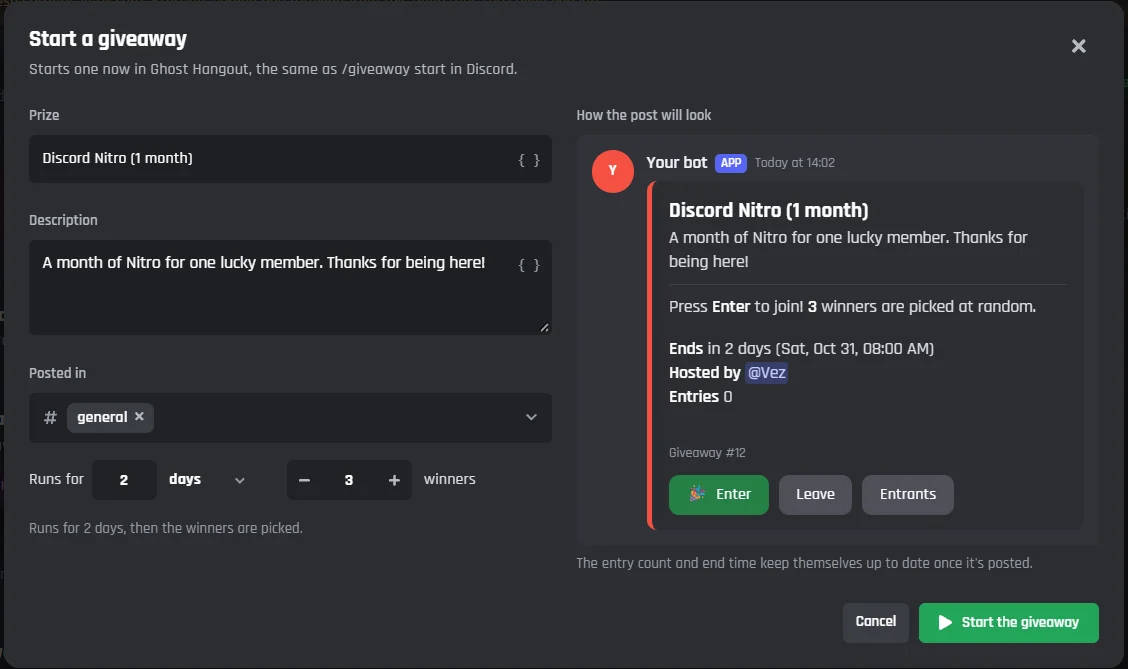Click the Your bot name
This screenshot has height=669, width=1128.
(x=676, y=163)
